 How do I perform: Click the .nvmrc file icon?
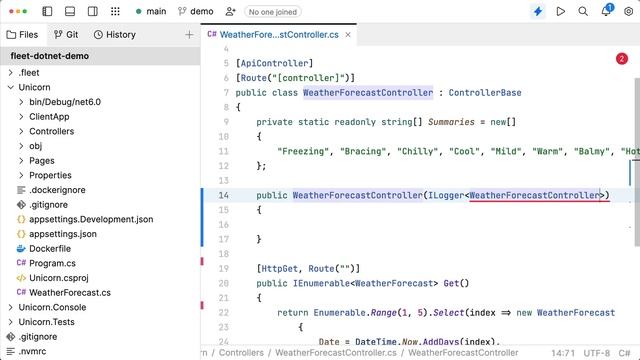[x=11, y=351]
